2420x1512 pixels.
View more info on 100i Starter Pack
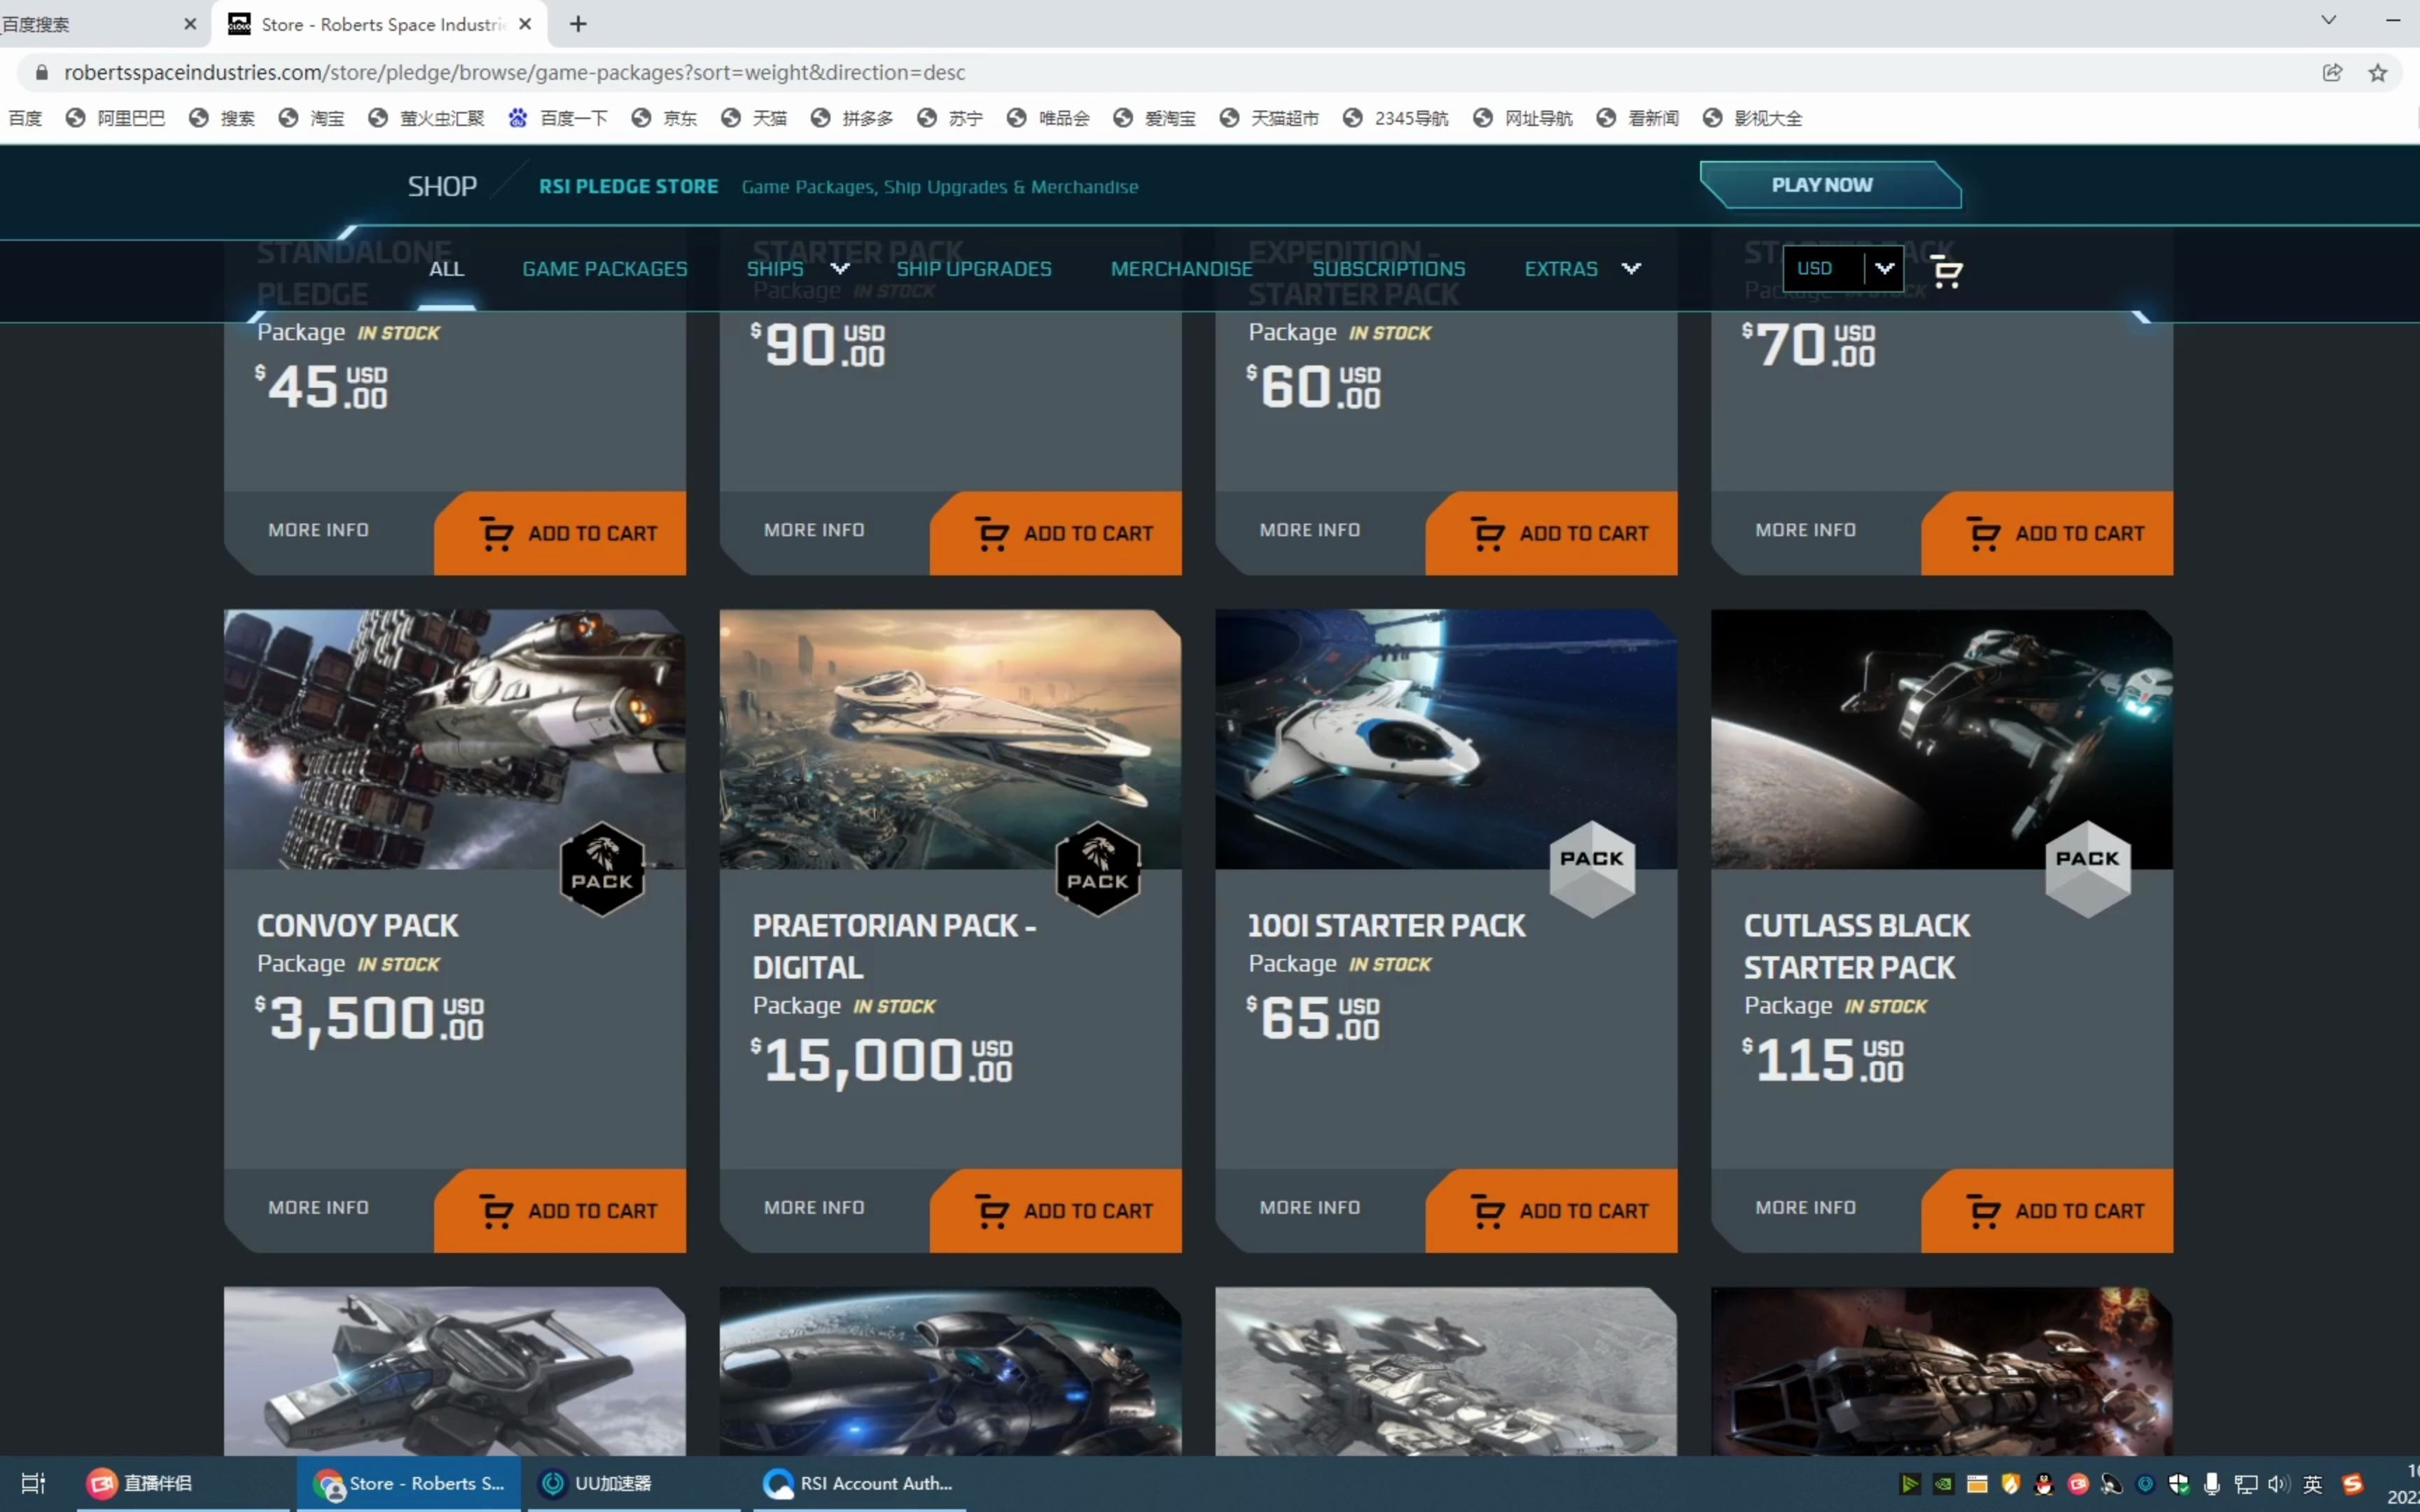click(1310, 1208)
